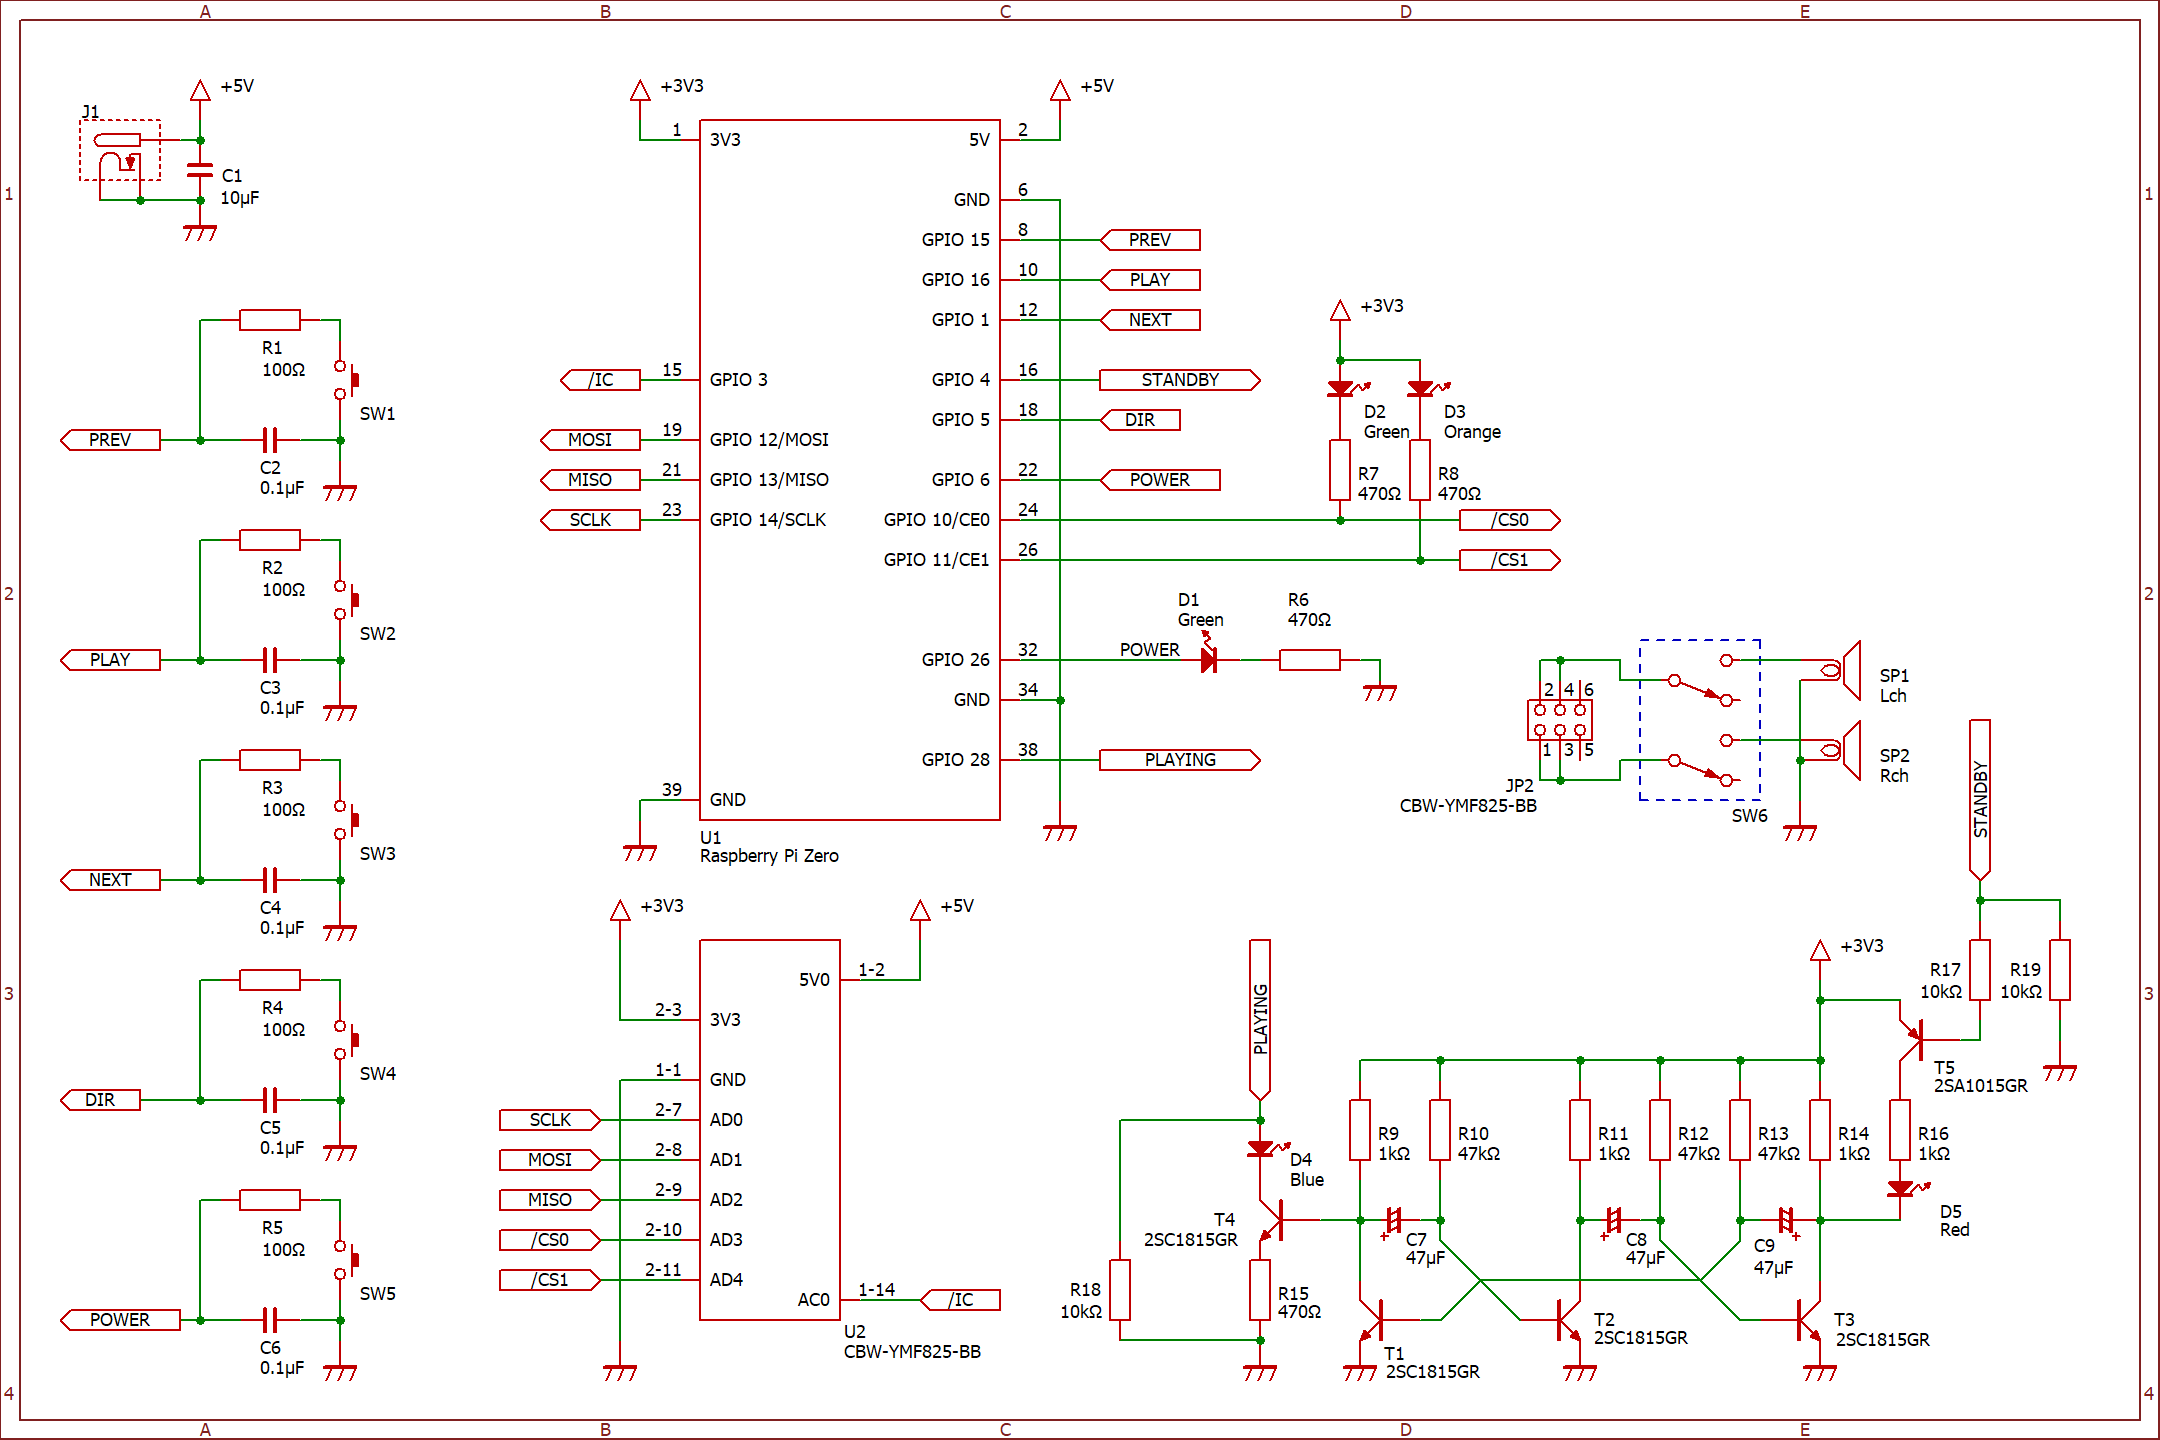Select the C2 0.1µF capacitor symbol

269,440
